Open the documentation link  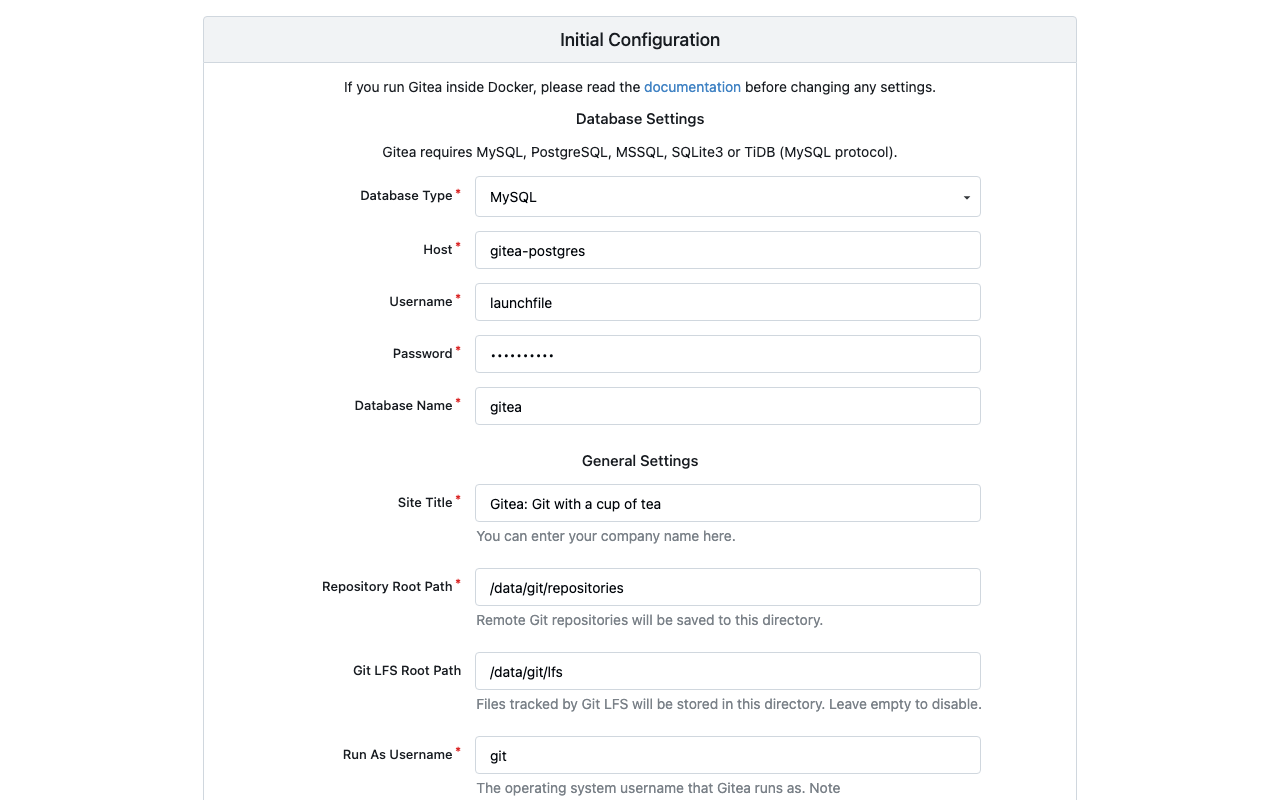click(692, 87)
